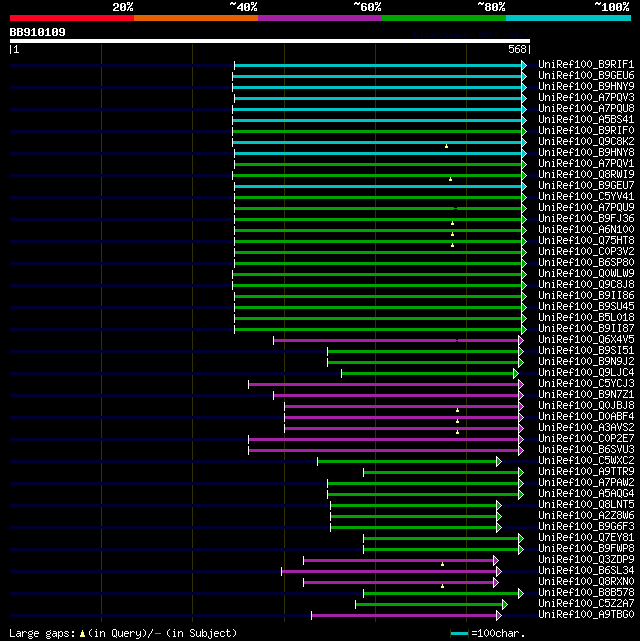This screenshot has width=640, height=641.
Task: Select UniRef100_Q8LNT5 label
Action: [586, 504]
